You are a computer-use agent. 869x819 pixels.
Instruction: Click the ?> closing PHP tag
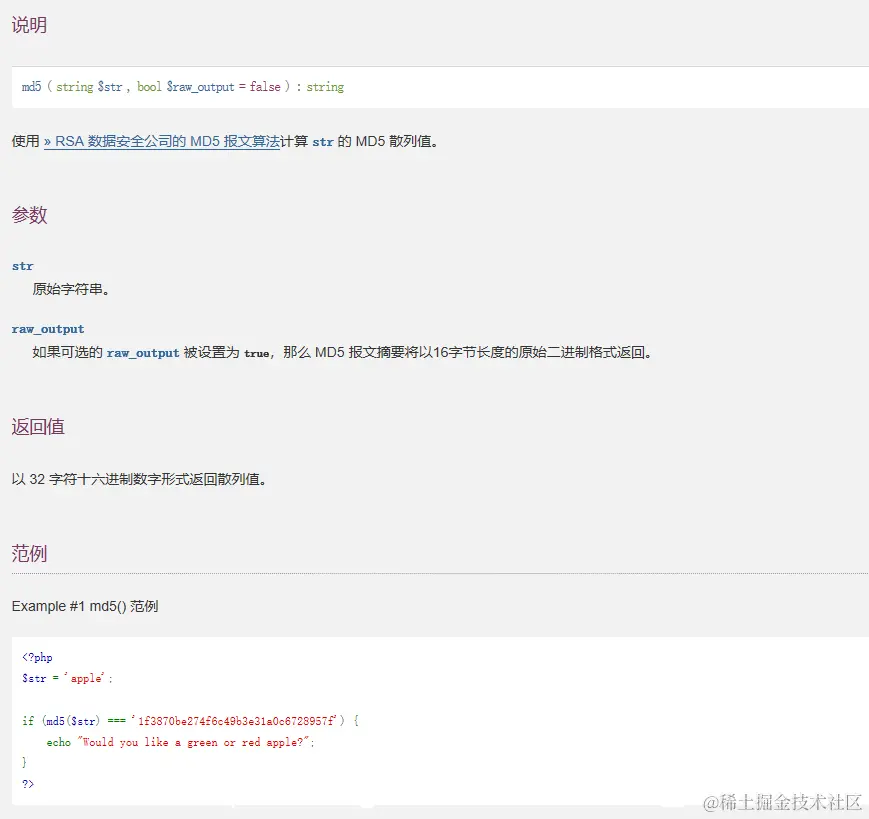coord(28,784)
